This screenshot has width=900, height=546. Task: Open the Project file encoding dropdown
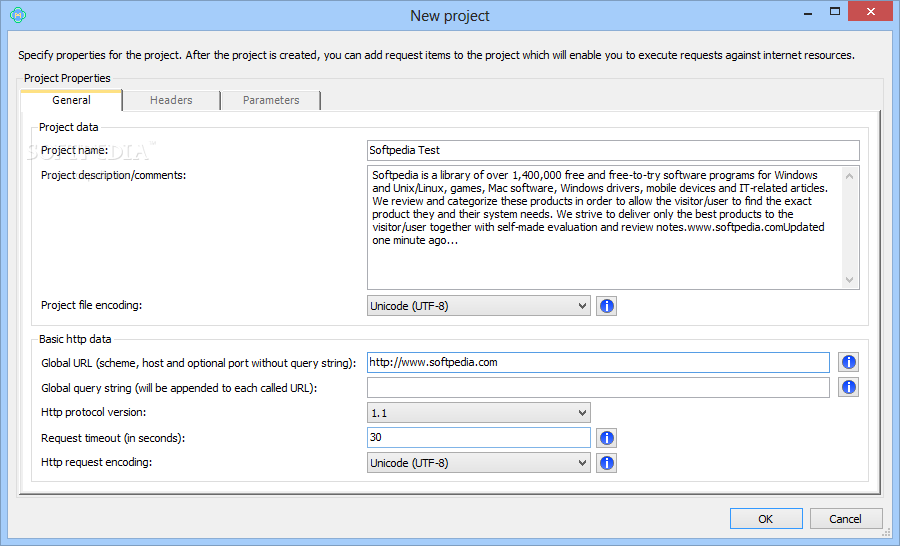[x=479, y=306]
